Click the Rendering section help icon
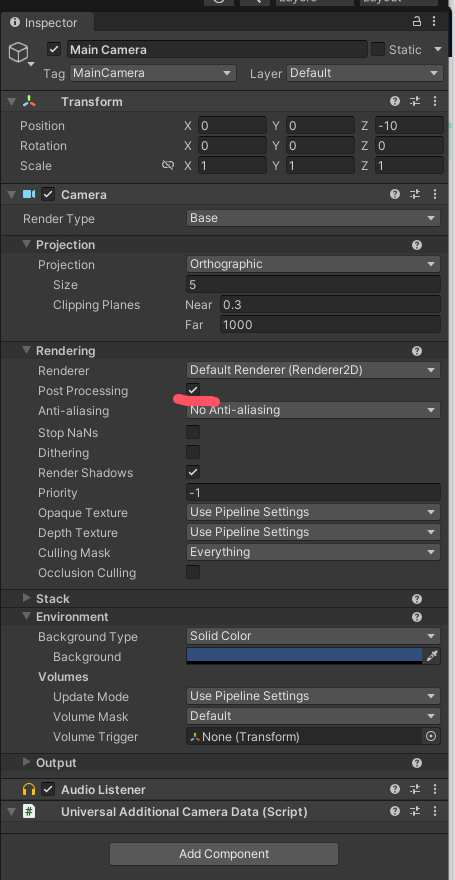Image resolution: width=455 pixels, height=880 pixels. click(417, 351)
